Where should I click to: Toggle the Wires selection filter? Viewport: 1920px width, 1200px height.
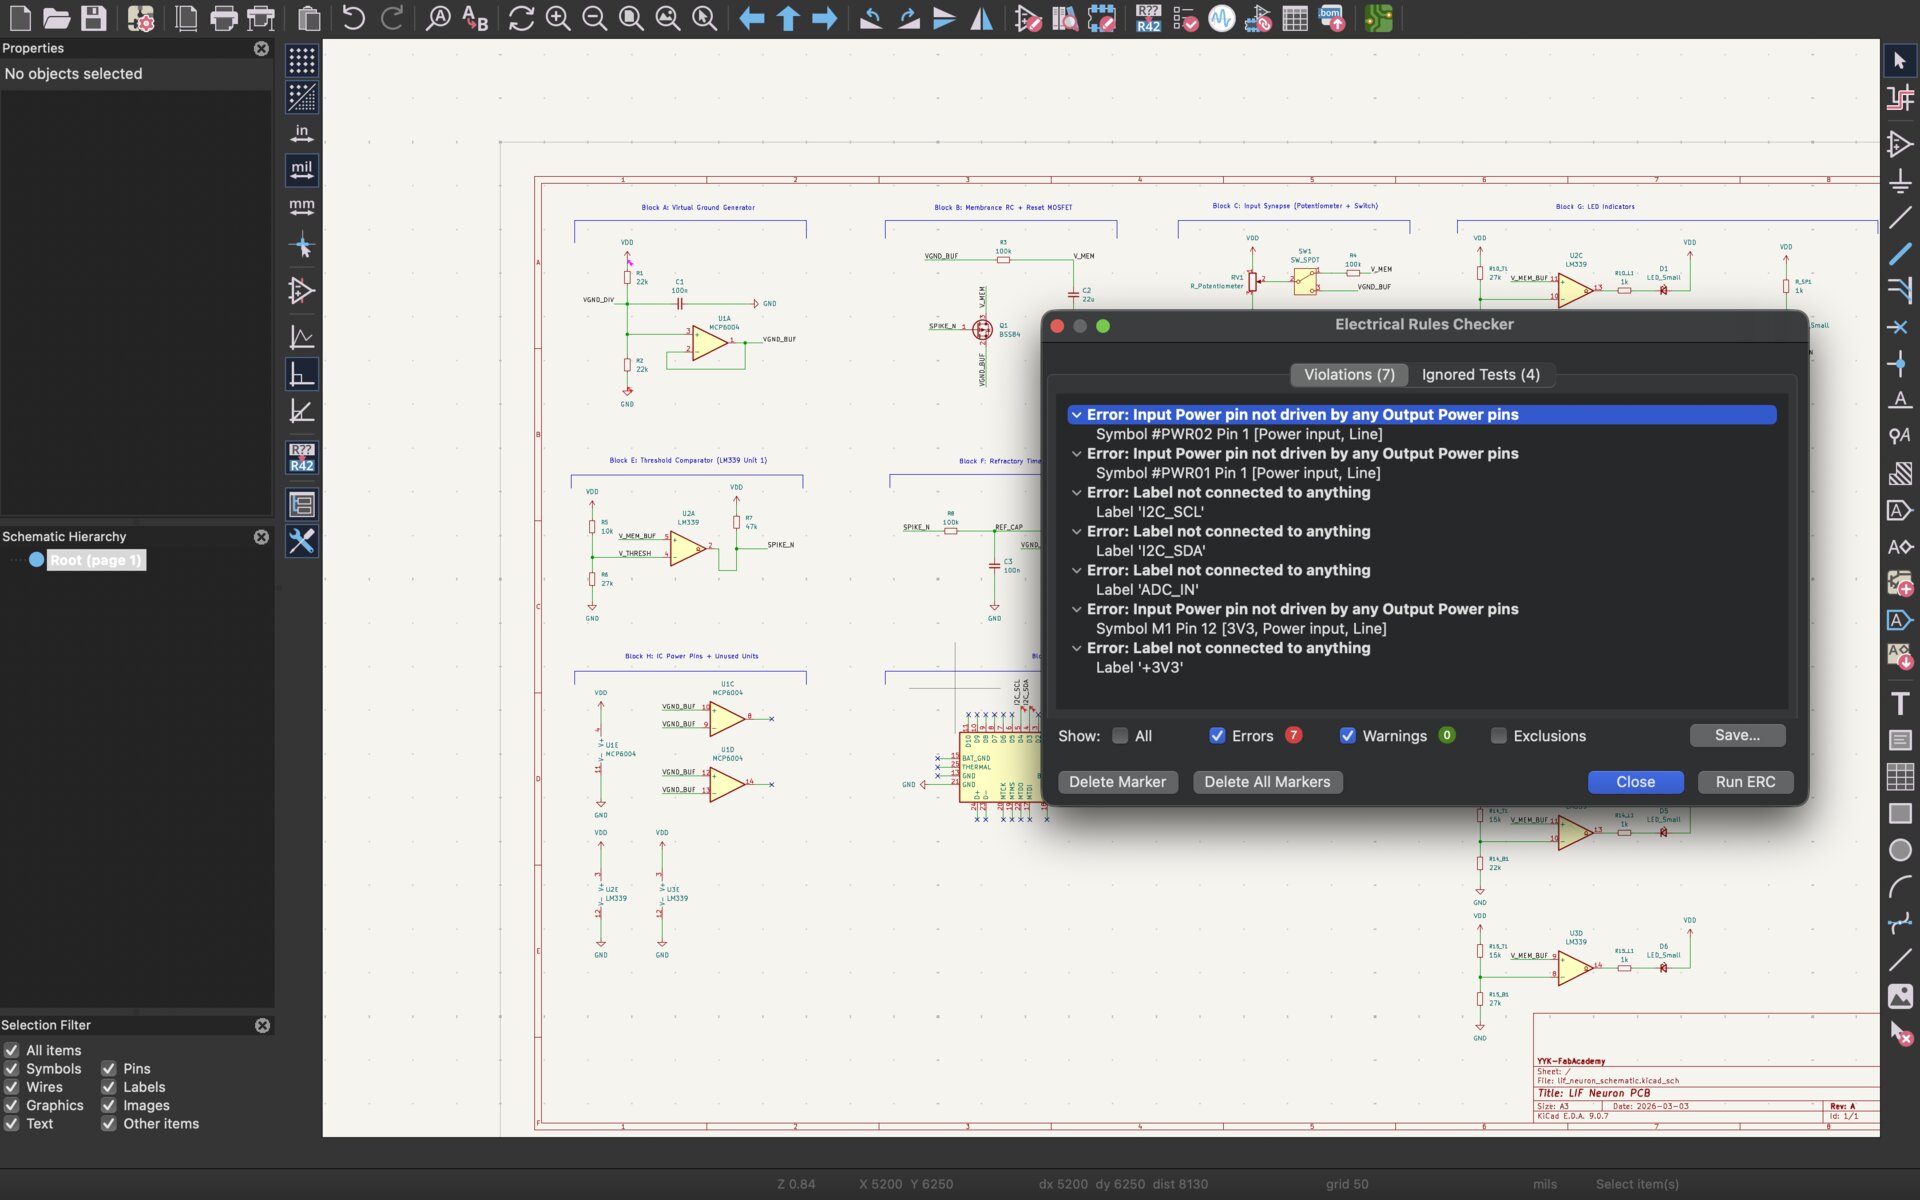tap(12, 1087)
